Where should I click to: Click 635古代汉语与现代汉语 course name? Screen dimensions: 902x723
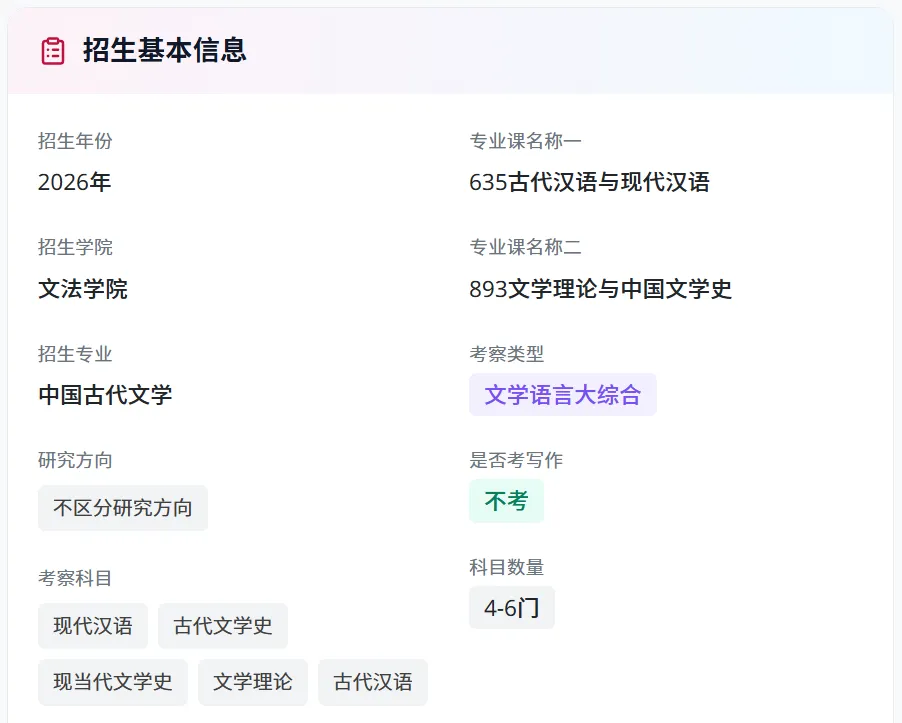tap(589, 182)
